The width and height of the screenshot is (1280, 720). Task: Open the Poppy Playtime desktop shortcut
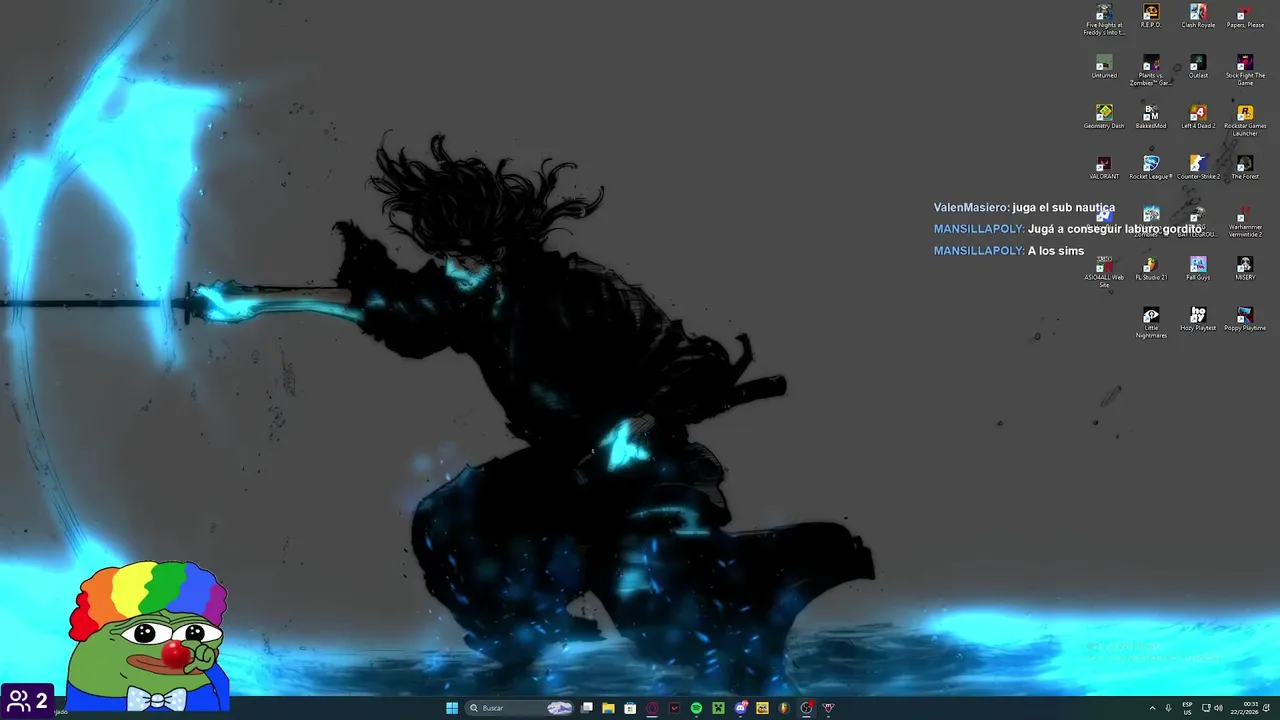pos(1245,319)
